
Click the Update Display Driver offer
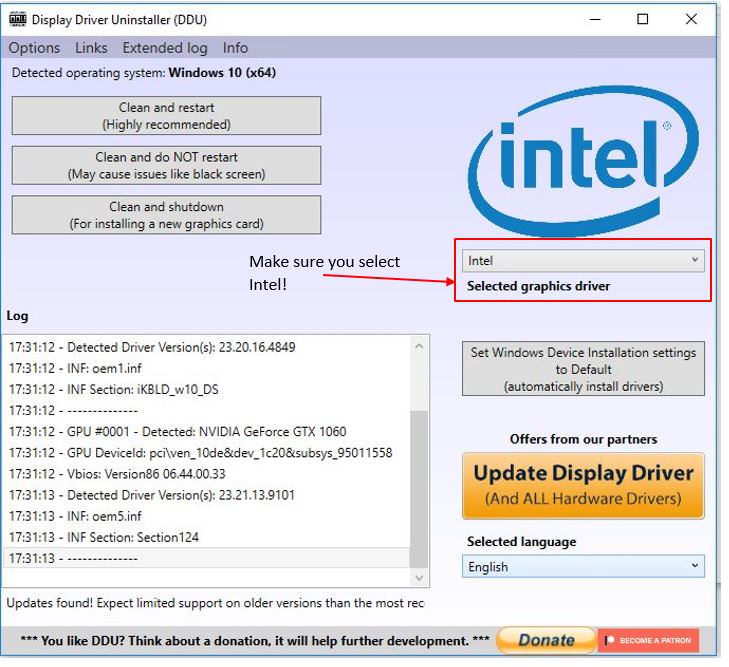click(x=583, y=486)
